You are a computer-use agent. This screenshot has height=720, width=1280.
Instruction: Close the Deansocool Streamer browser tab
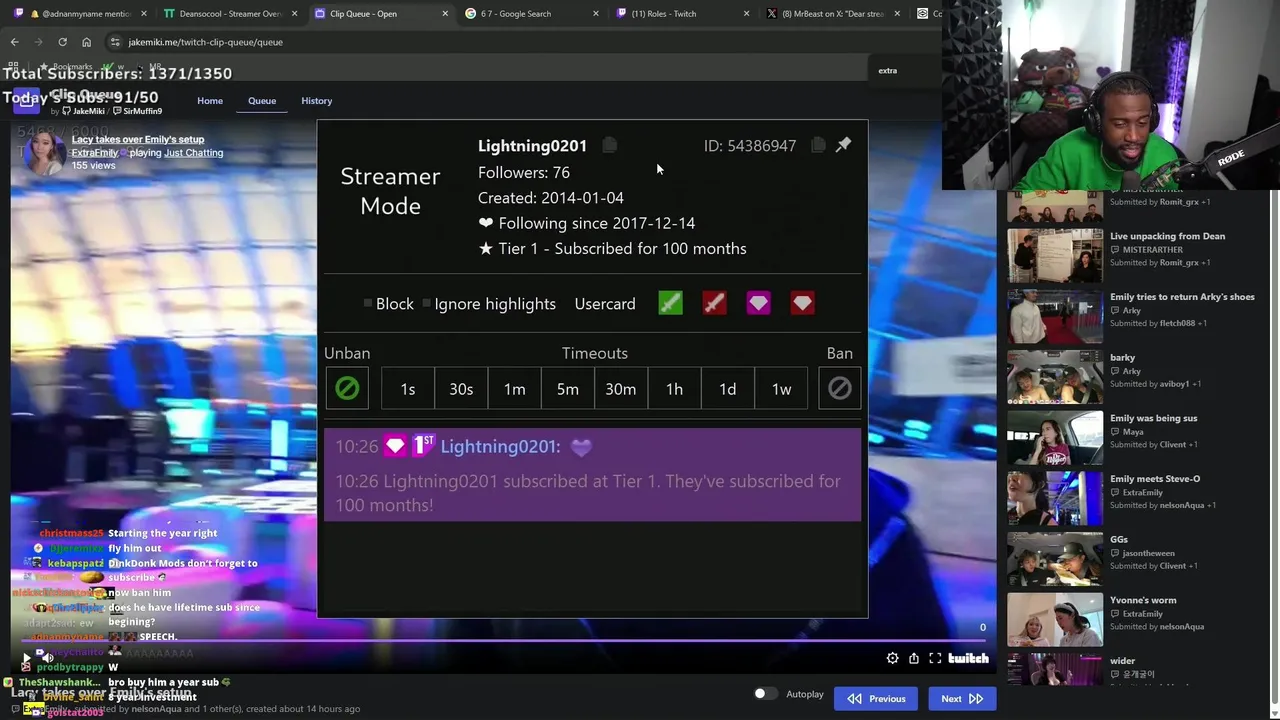[295, 14]
